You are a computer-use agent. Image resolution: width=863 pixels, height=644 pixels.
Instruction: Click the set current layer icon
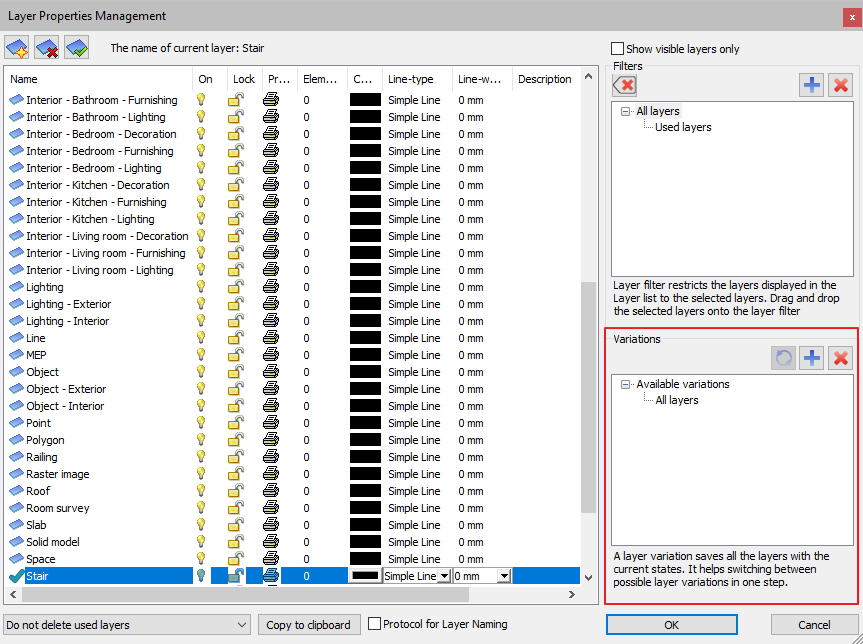76,48
